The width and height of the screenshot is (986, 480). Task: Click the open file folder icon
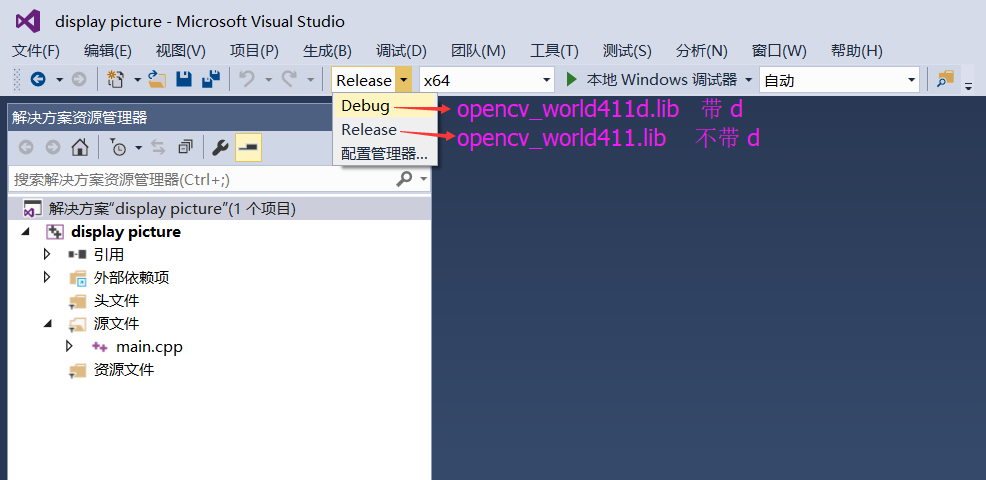point(157,79)
